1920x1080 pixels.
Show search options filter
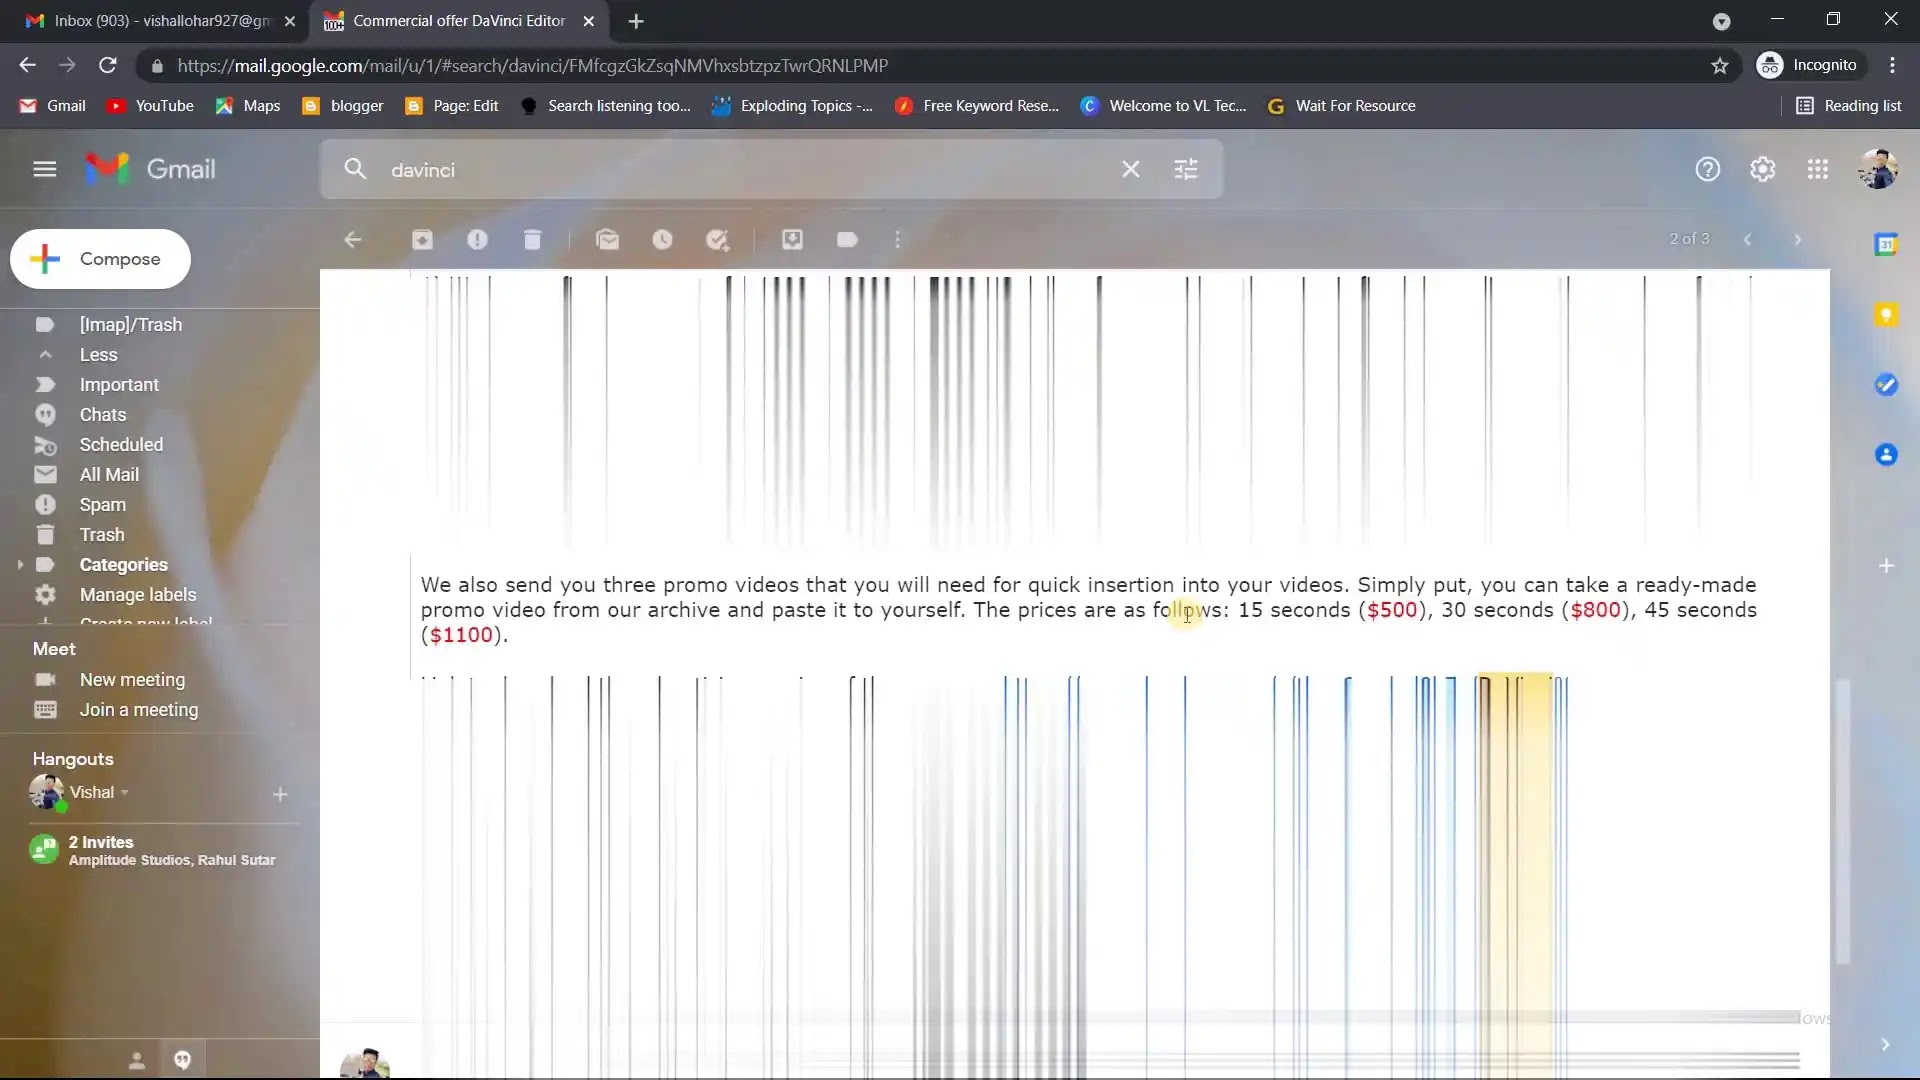1185,170
